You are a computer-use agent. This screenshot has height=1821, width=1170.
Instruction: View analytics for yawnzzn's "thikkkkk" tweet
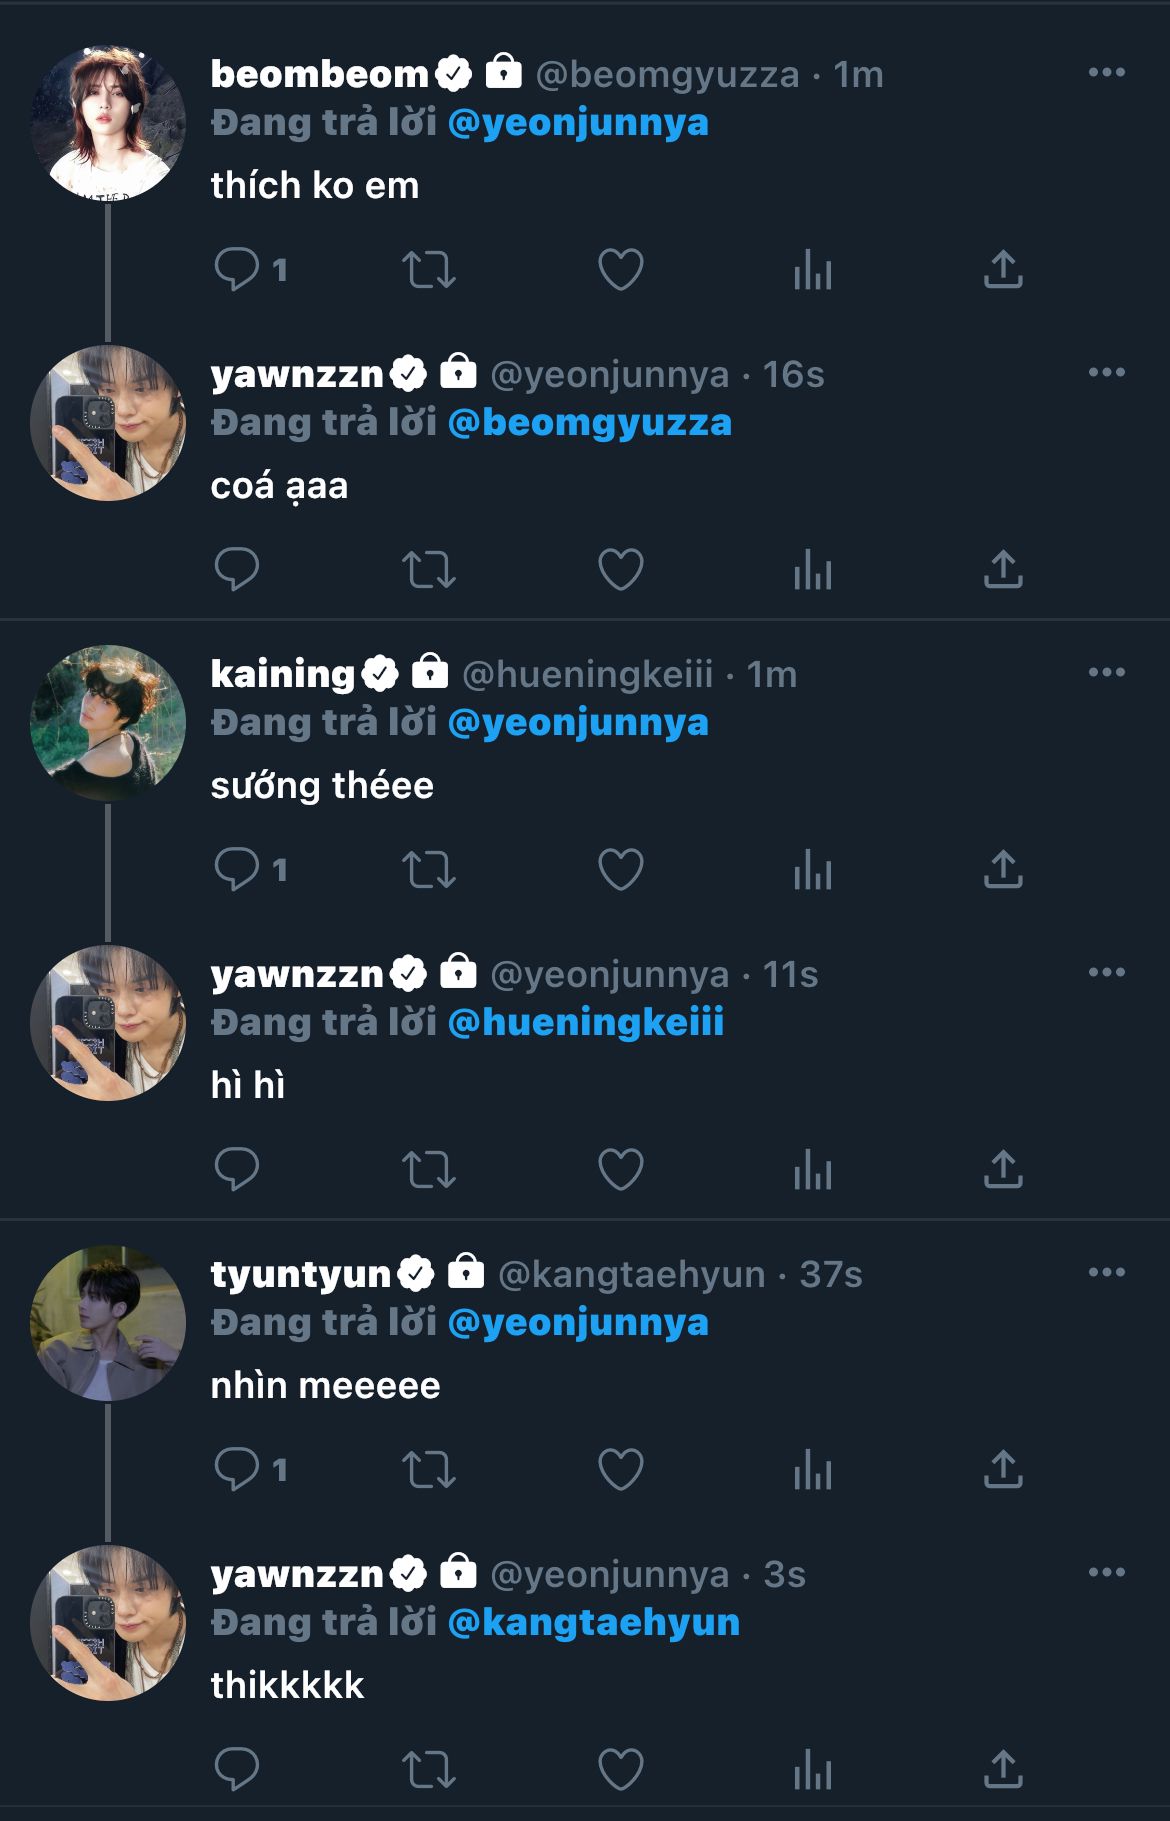(812, 1770)
